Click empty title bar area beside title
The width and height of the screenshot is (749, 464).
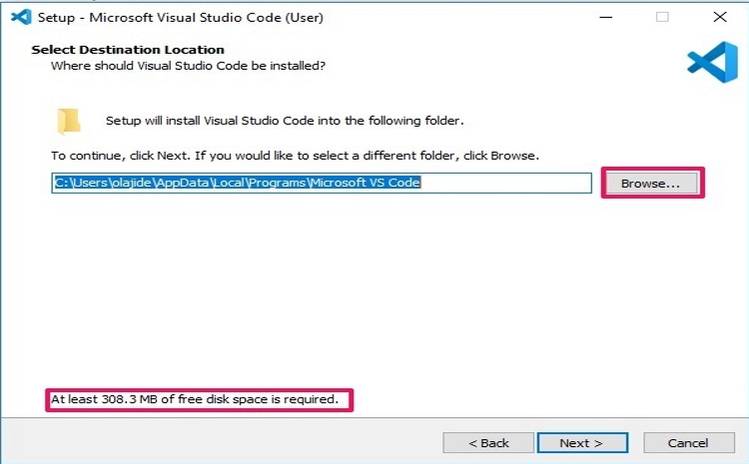coord(450,18)
